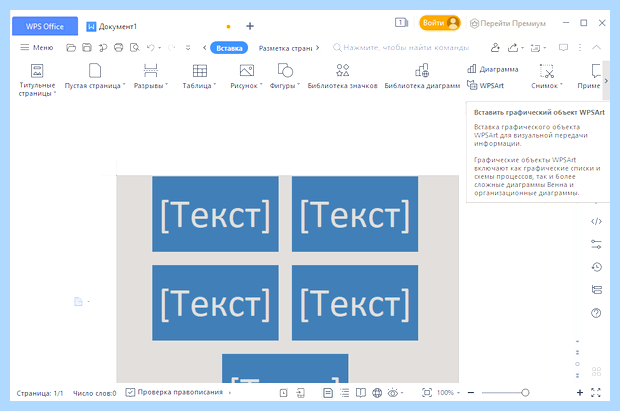Click Перейти Премиум link

click(508, 23)
